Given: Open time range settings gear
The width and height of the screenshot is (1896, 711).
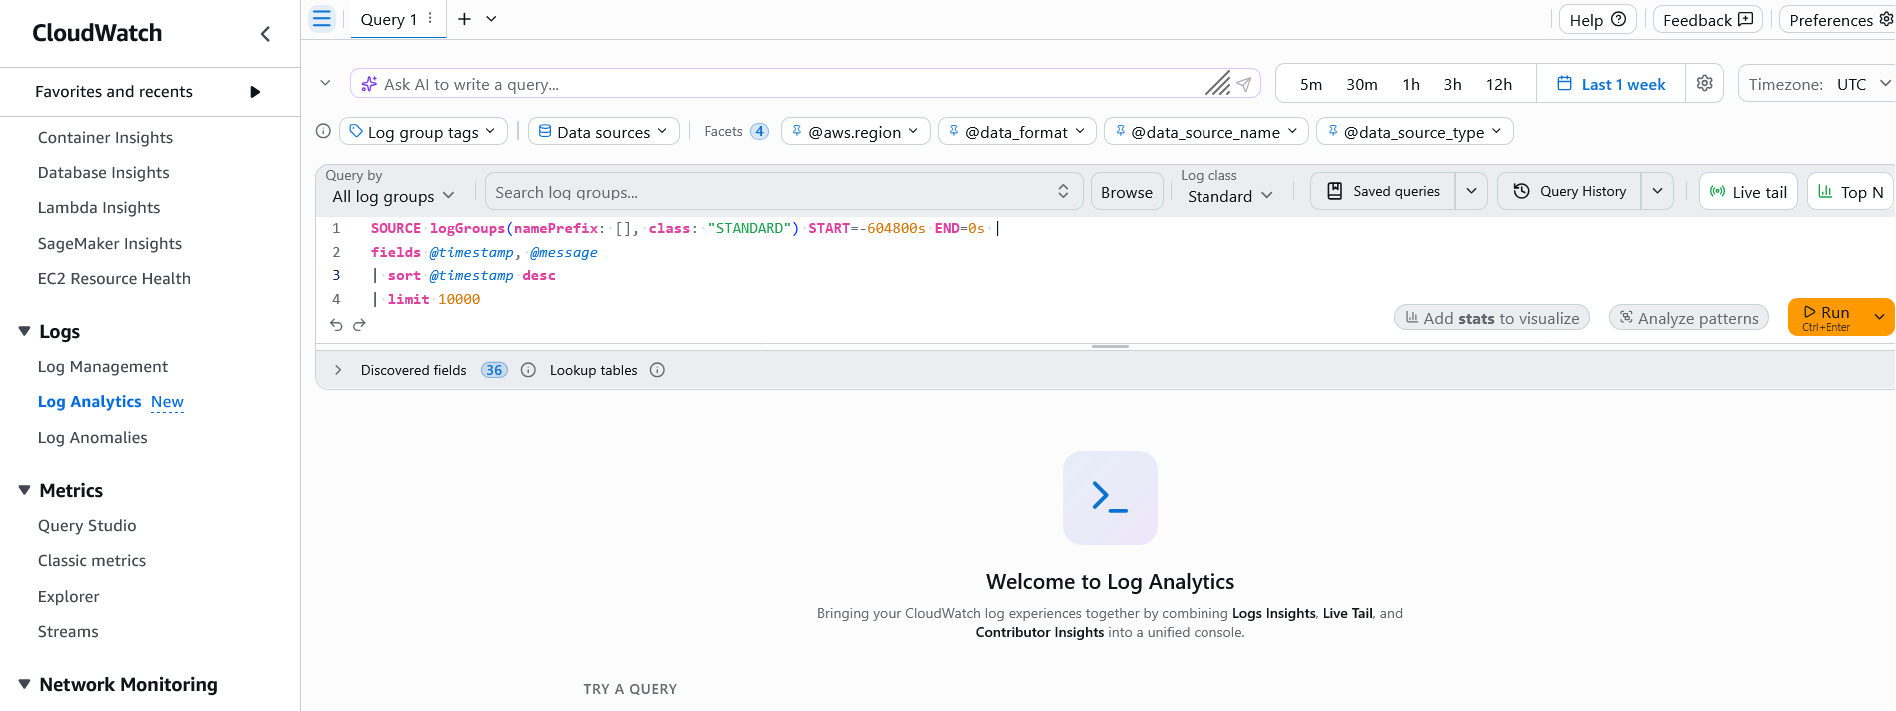Looking at the screenshot, I should (1705, 84).
